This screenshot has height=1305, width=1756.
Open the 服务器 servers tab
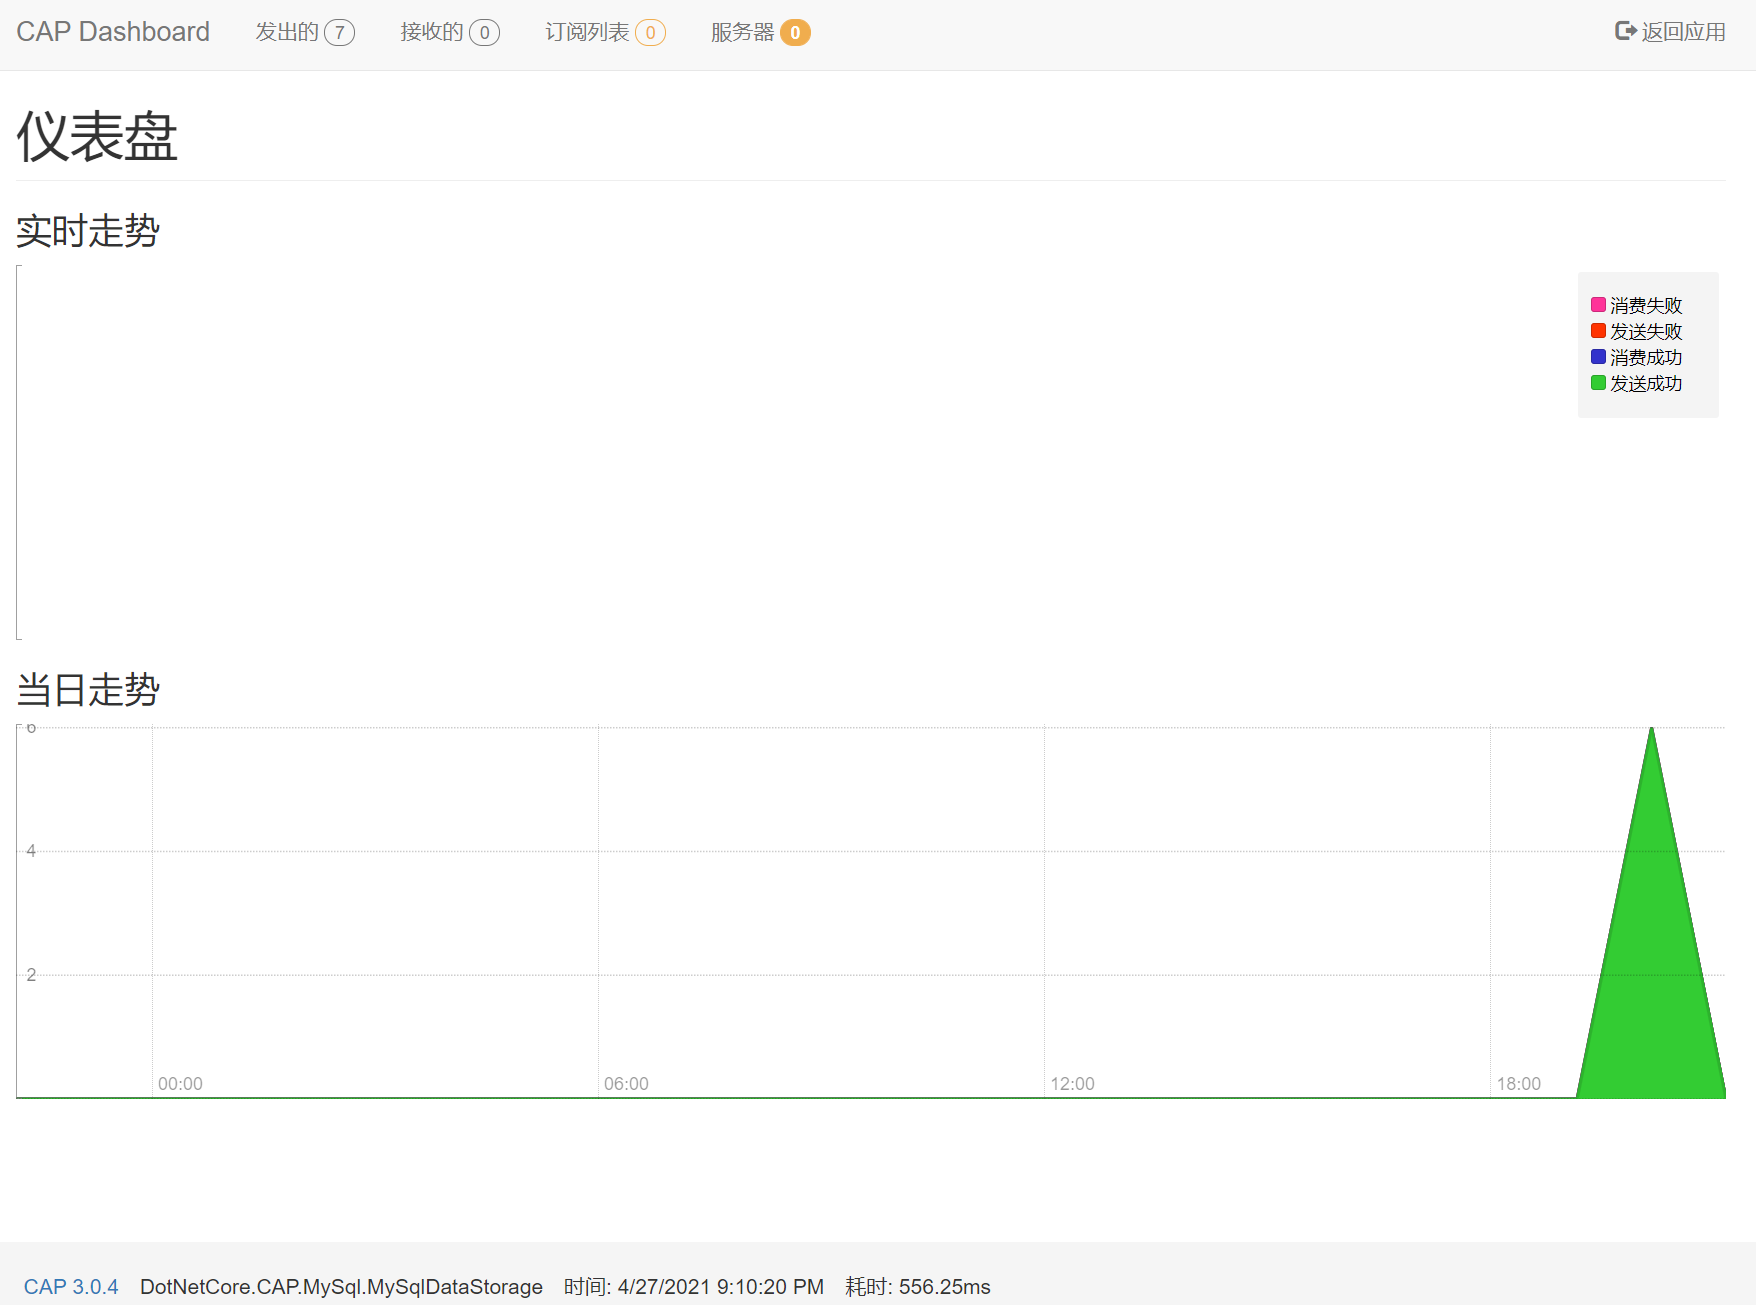(760, 33)
